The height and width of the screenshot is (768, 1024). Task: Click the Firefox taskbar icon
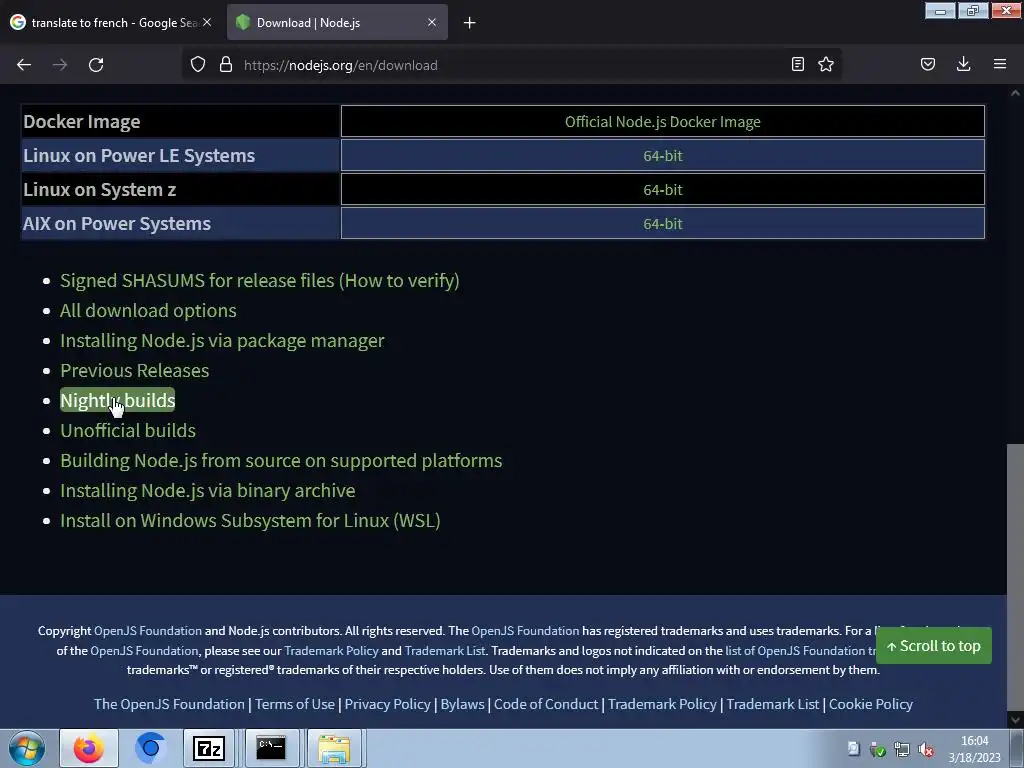point(89,748)
